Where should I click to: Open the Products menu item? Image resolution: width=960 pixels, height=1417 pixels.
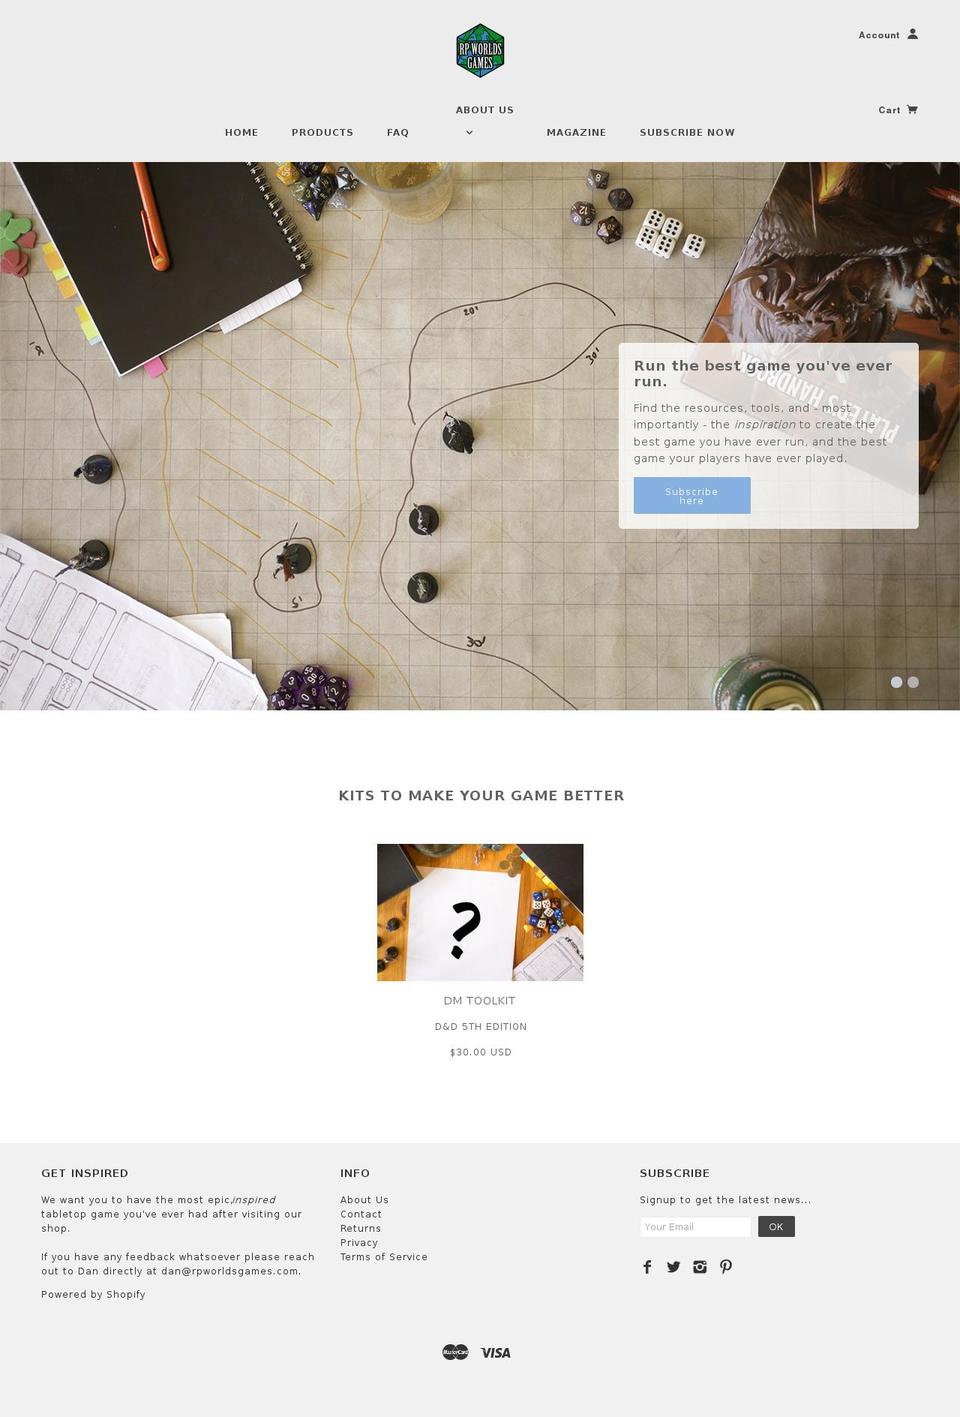click(322, 132)
